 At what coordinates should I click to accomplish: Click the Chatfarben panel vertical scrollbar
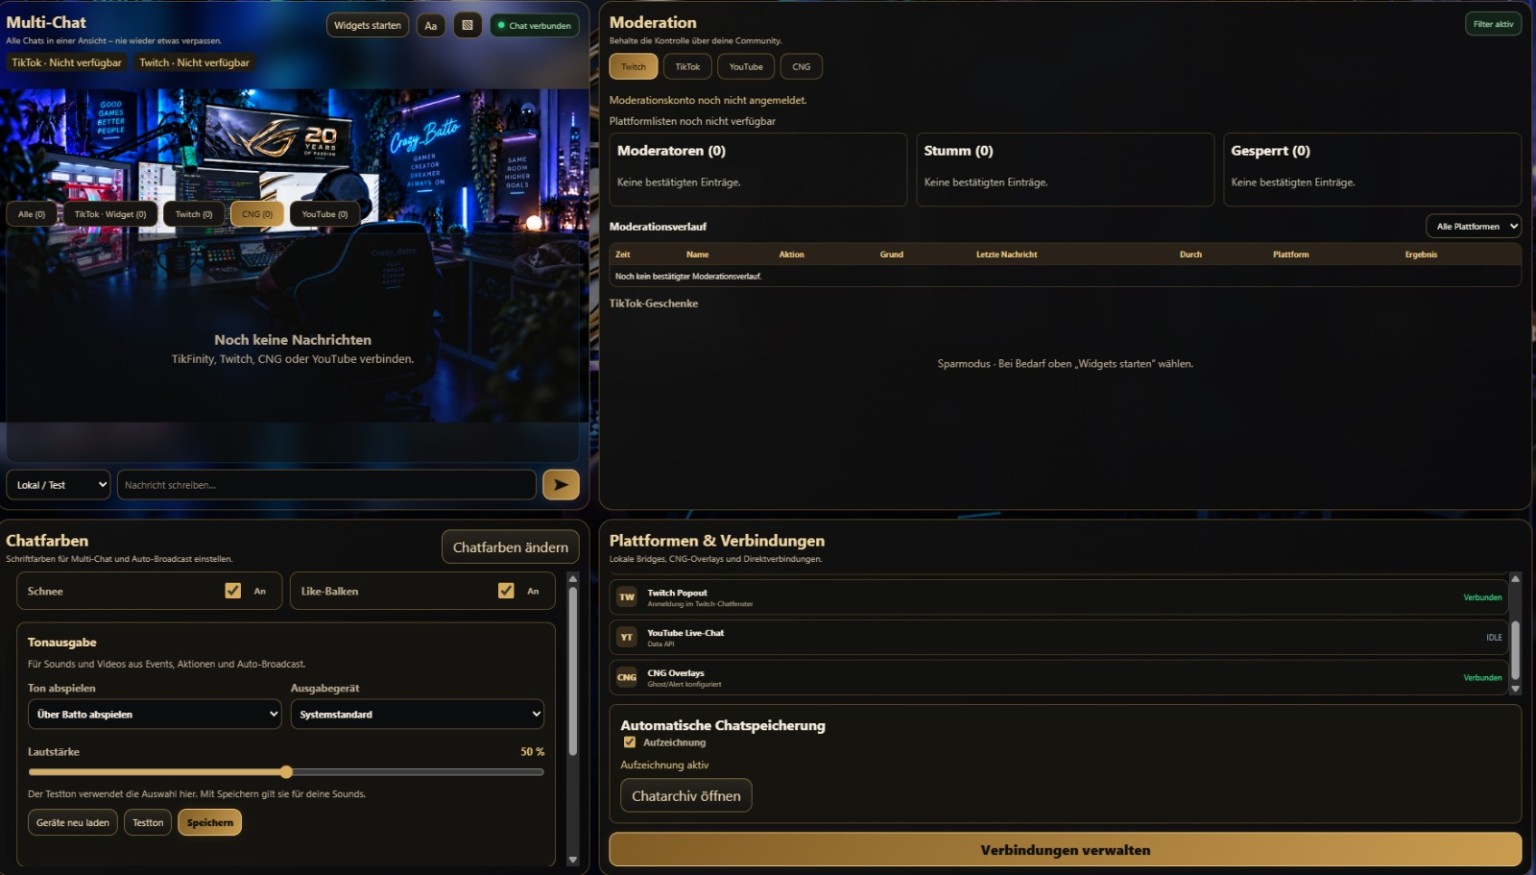pos(573,670)
